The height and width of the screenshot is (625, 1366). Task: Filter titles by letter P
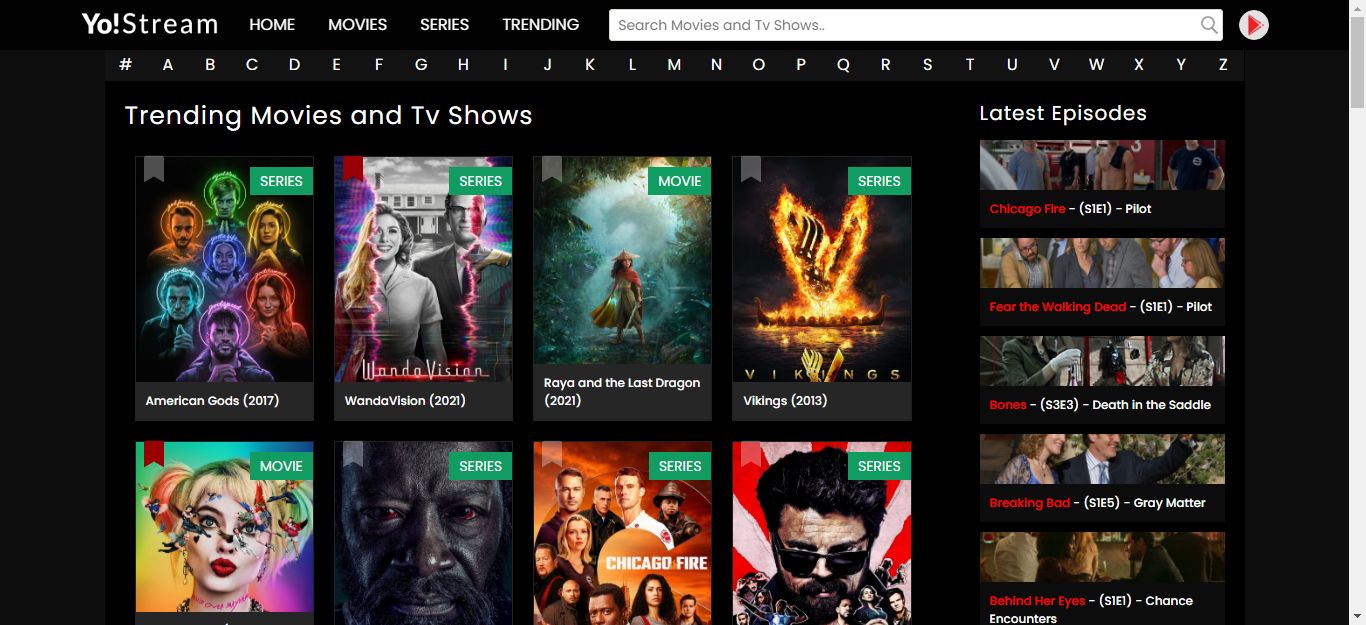point(801,64)
